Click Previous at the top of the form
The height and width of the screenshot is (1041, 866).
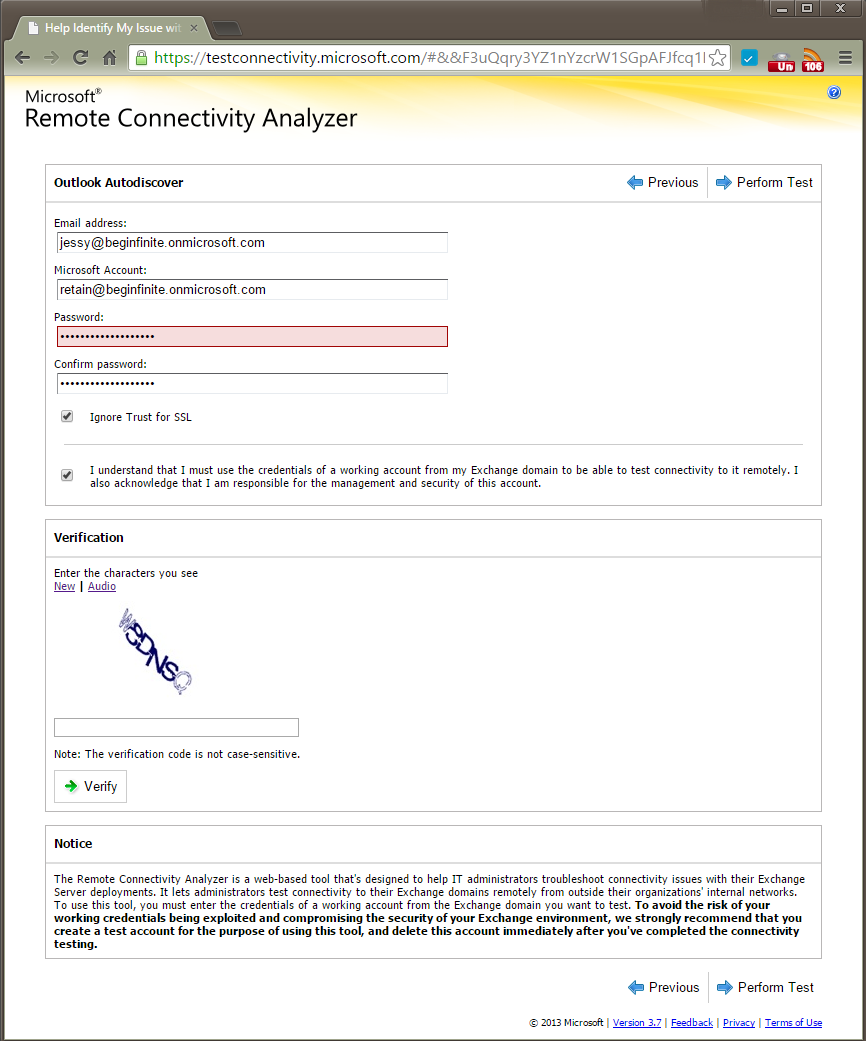tap(663, 182)
